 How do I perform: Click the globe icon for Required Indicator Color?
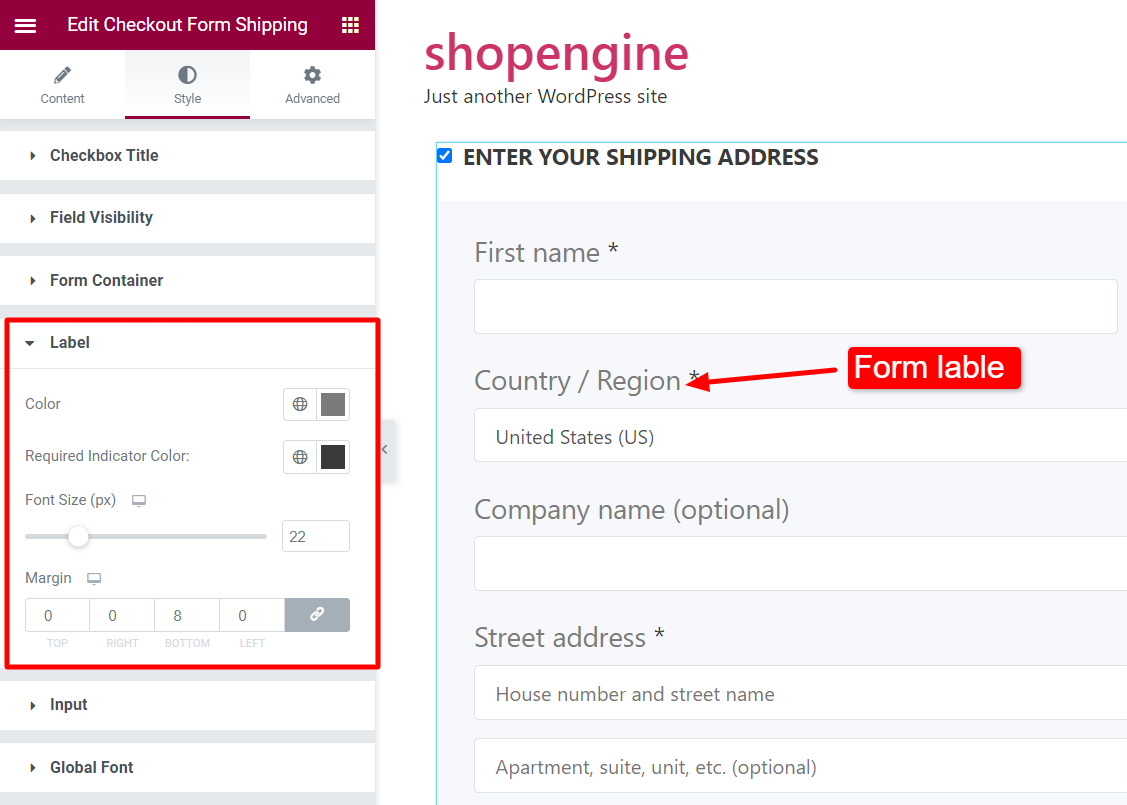[x=299, y=456]
